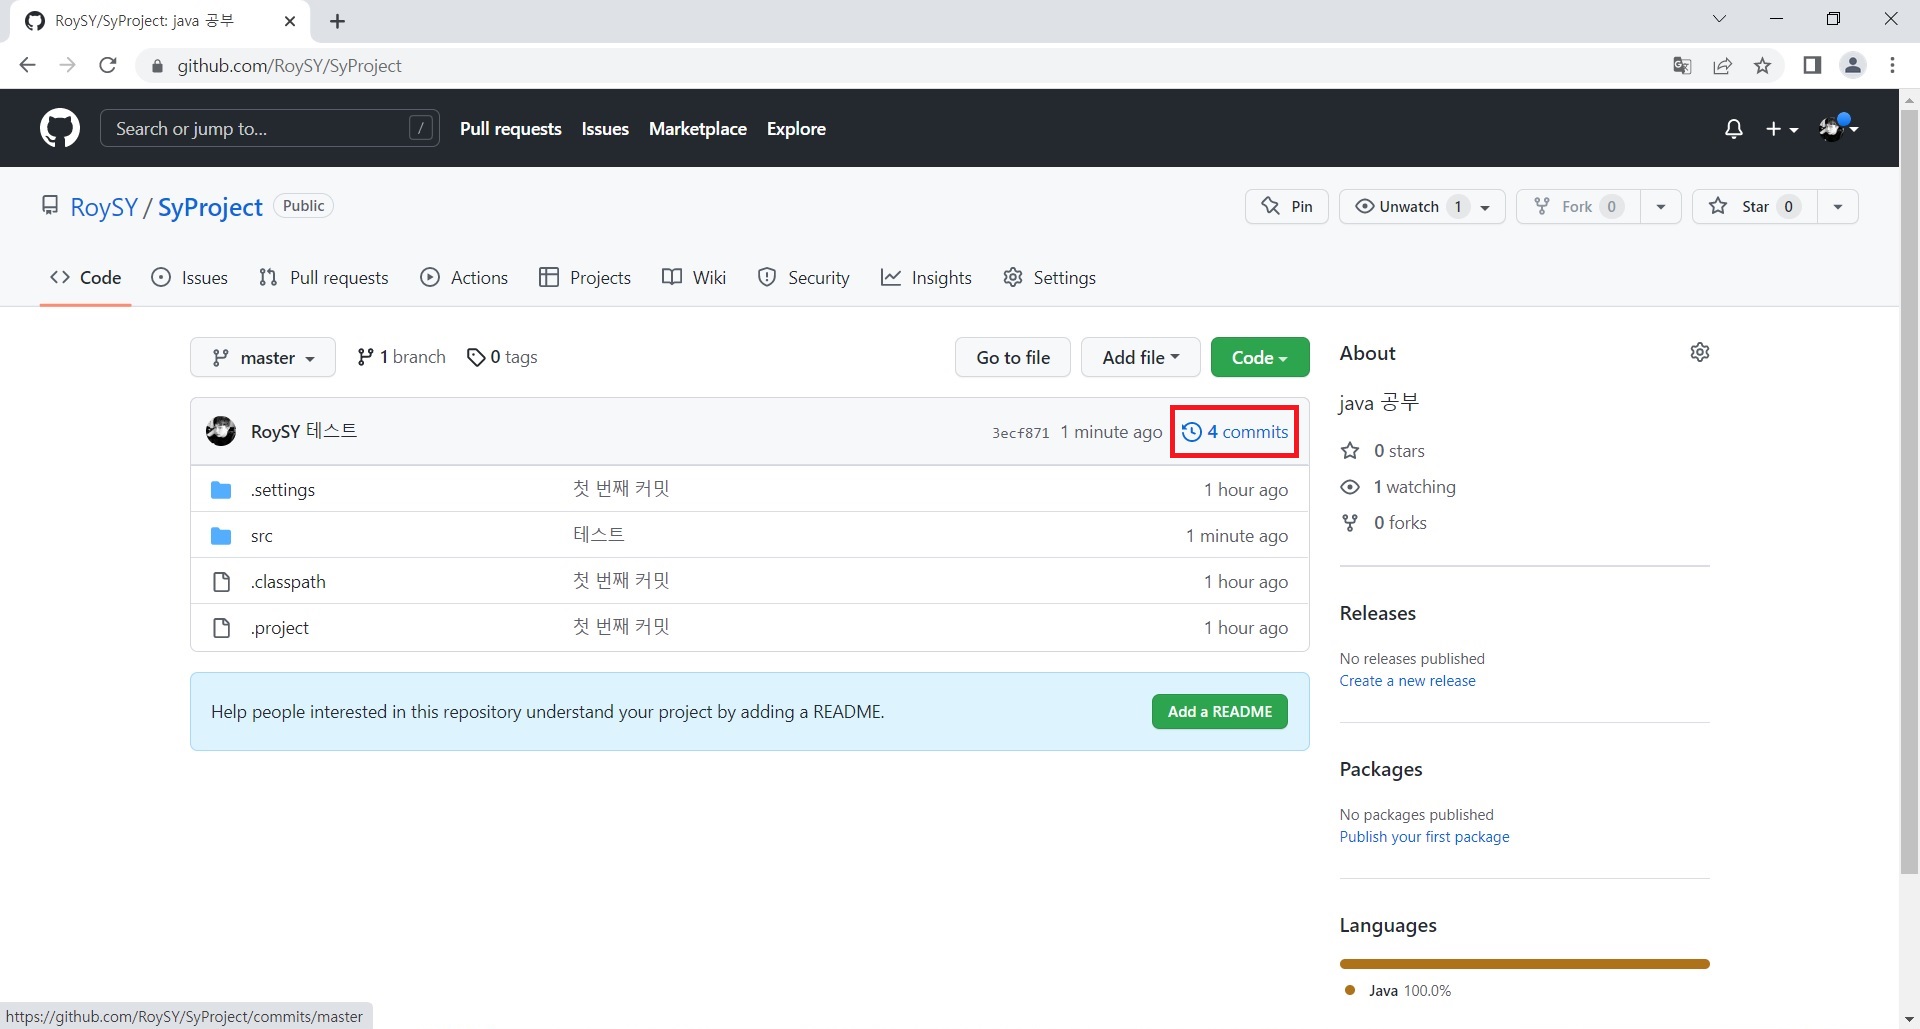Screen dimensions: 1920x1029
Task: Click RoySY avatar in latest commit row
Action: pos(221,431)
